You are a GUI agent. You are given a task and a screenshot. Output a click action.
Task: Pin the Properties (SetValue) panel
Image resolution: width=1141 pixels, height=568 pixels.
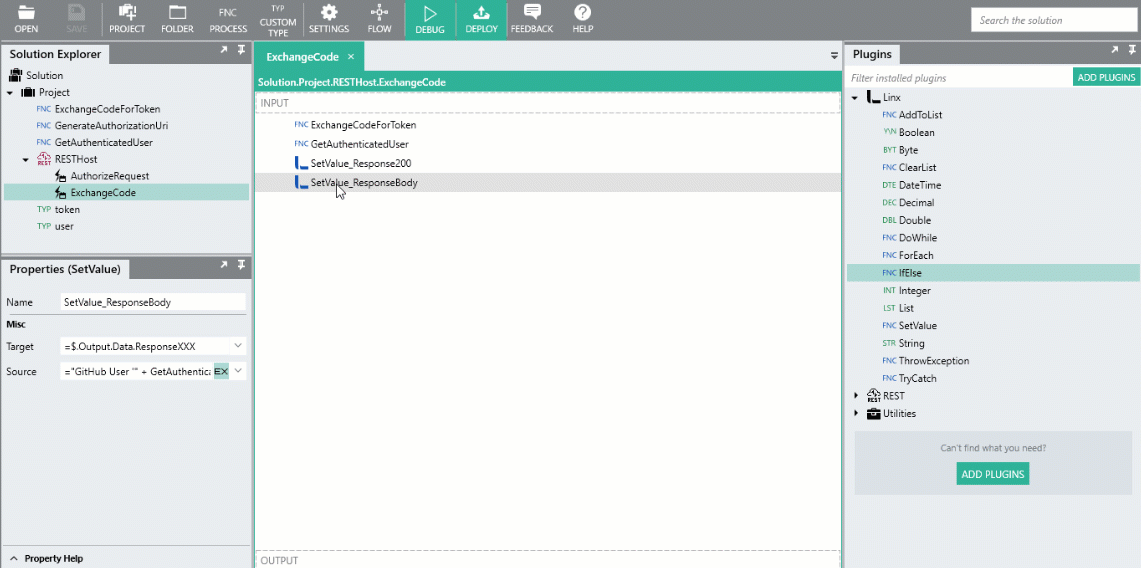click(241, 265)
